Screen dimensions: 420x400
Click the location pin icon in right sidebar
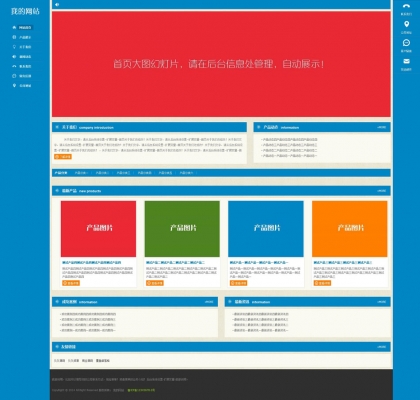[x=406, y=24]
